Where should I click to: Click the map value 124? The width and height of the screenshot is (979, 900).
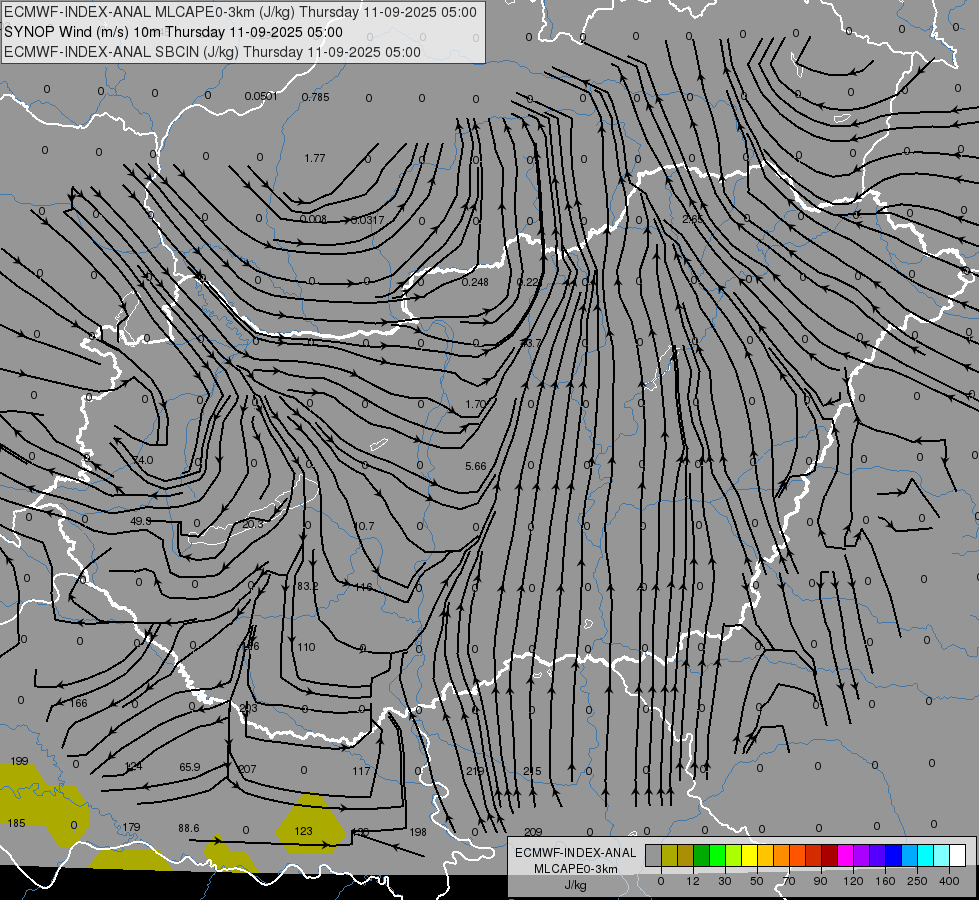tap(134, 766)
